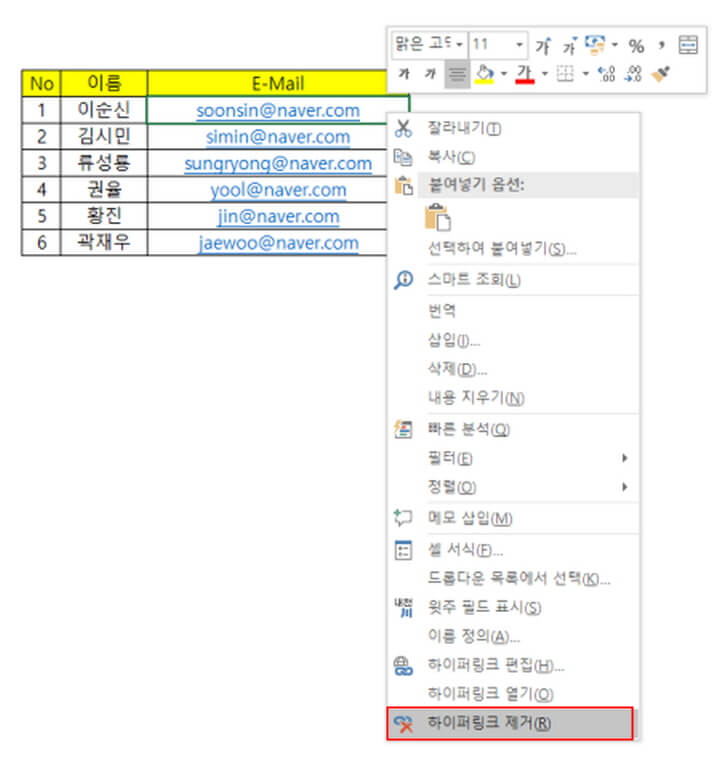Toggle italic formatting in mini toolbar
This screenshot has width=720, height=757.
tap(430, 74)
